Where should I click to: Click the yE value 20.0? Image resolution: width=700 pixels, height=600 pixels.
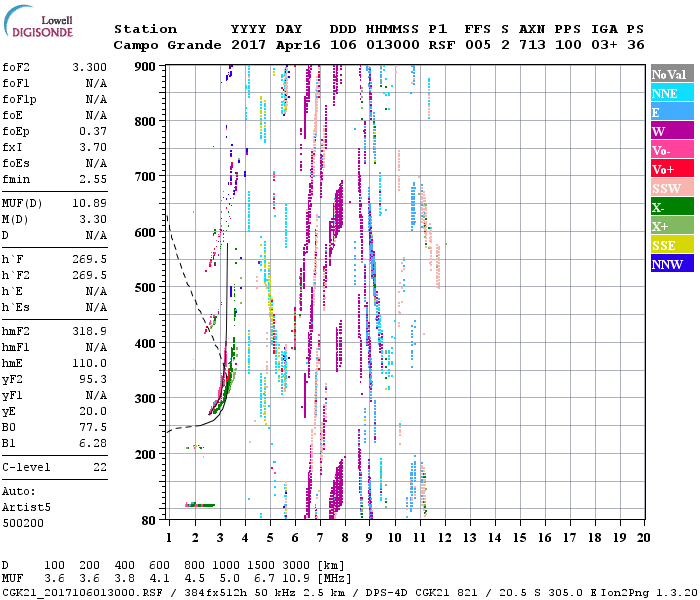pyautogui.click(x=93, y=412)
